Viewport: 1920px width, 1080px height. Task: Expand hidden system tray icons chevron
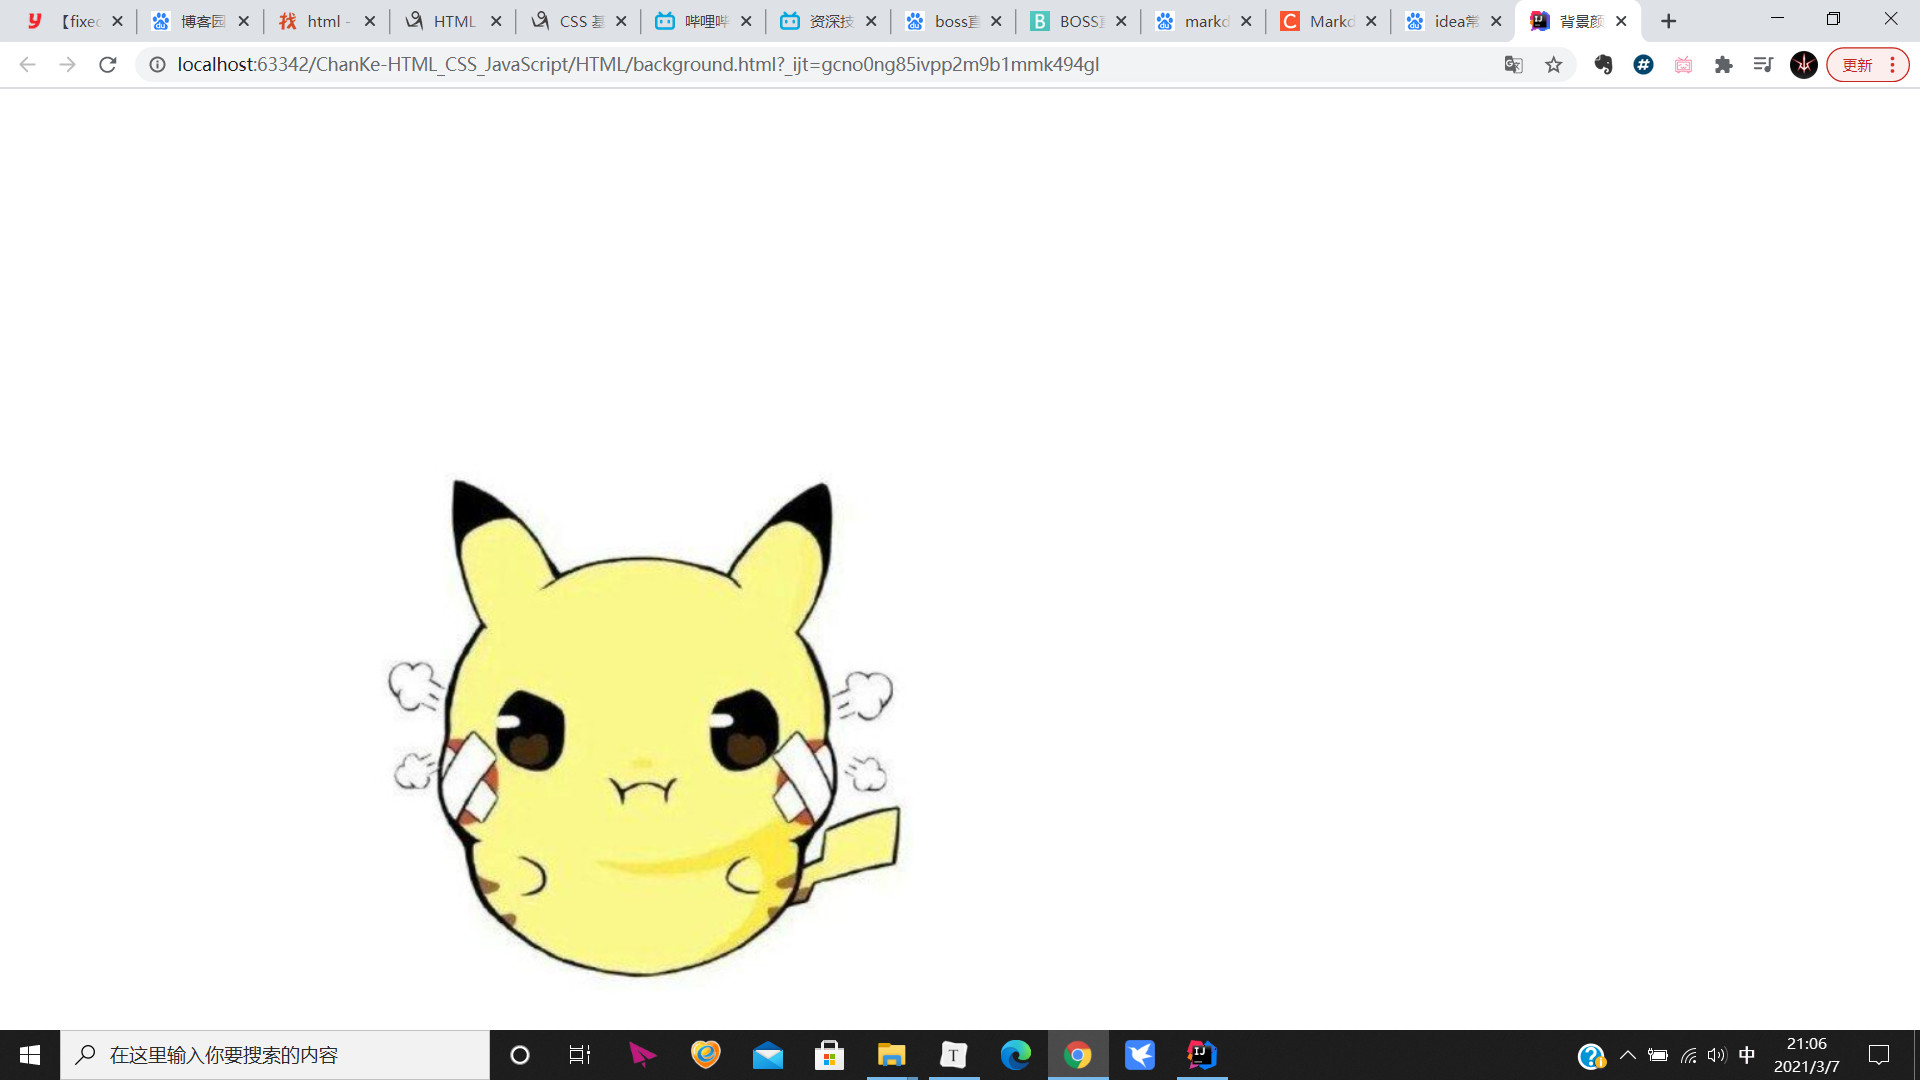pos(1628,1055)
